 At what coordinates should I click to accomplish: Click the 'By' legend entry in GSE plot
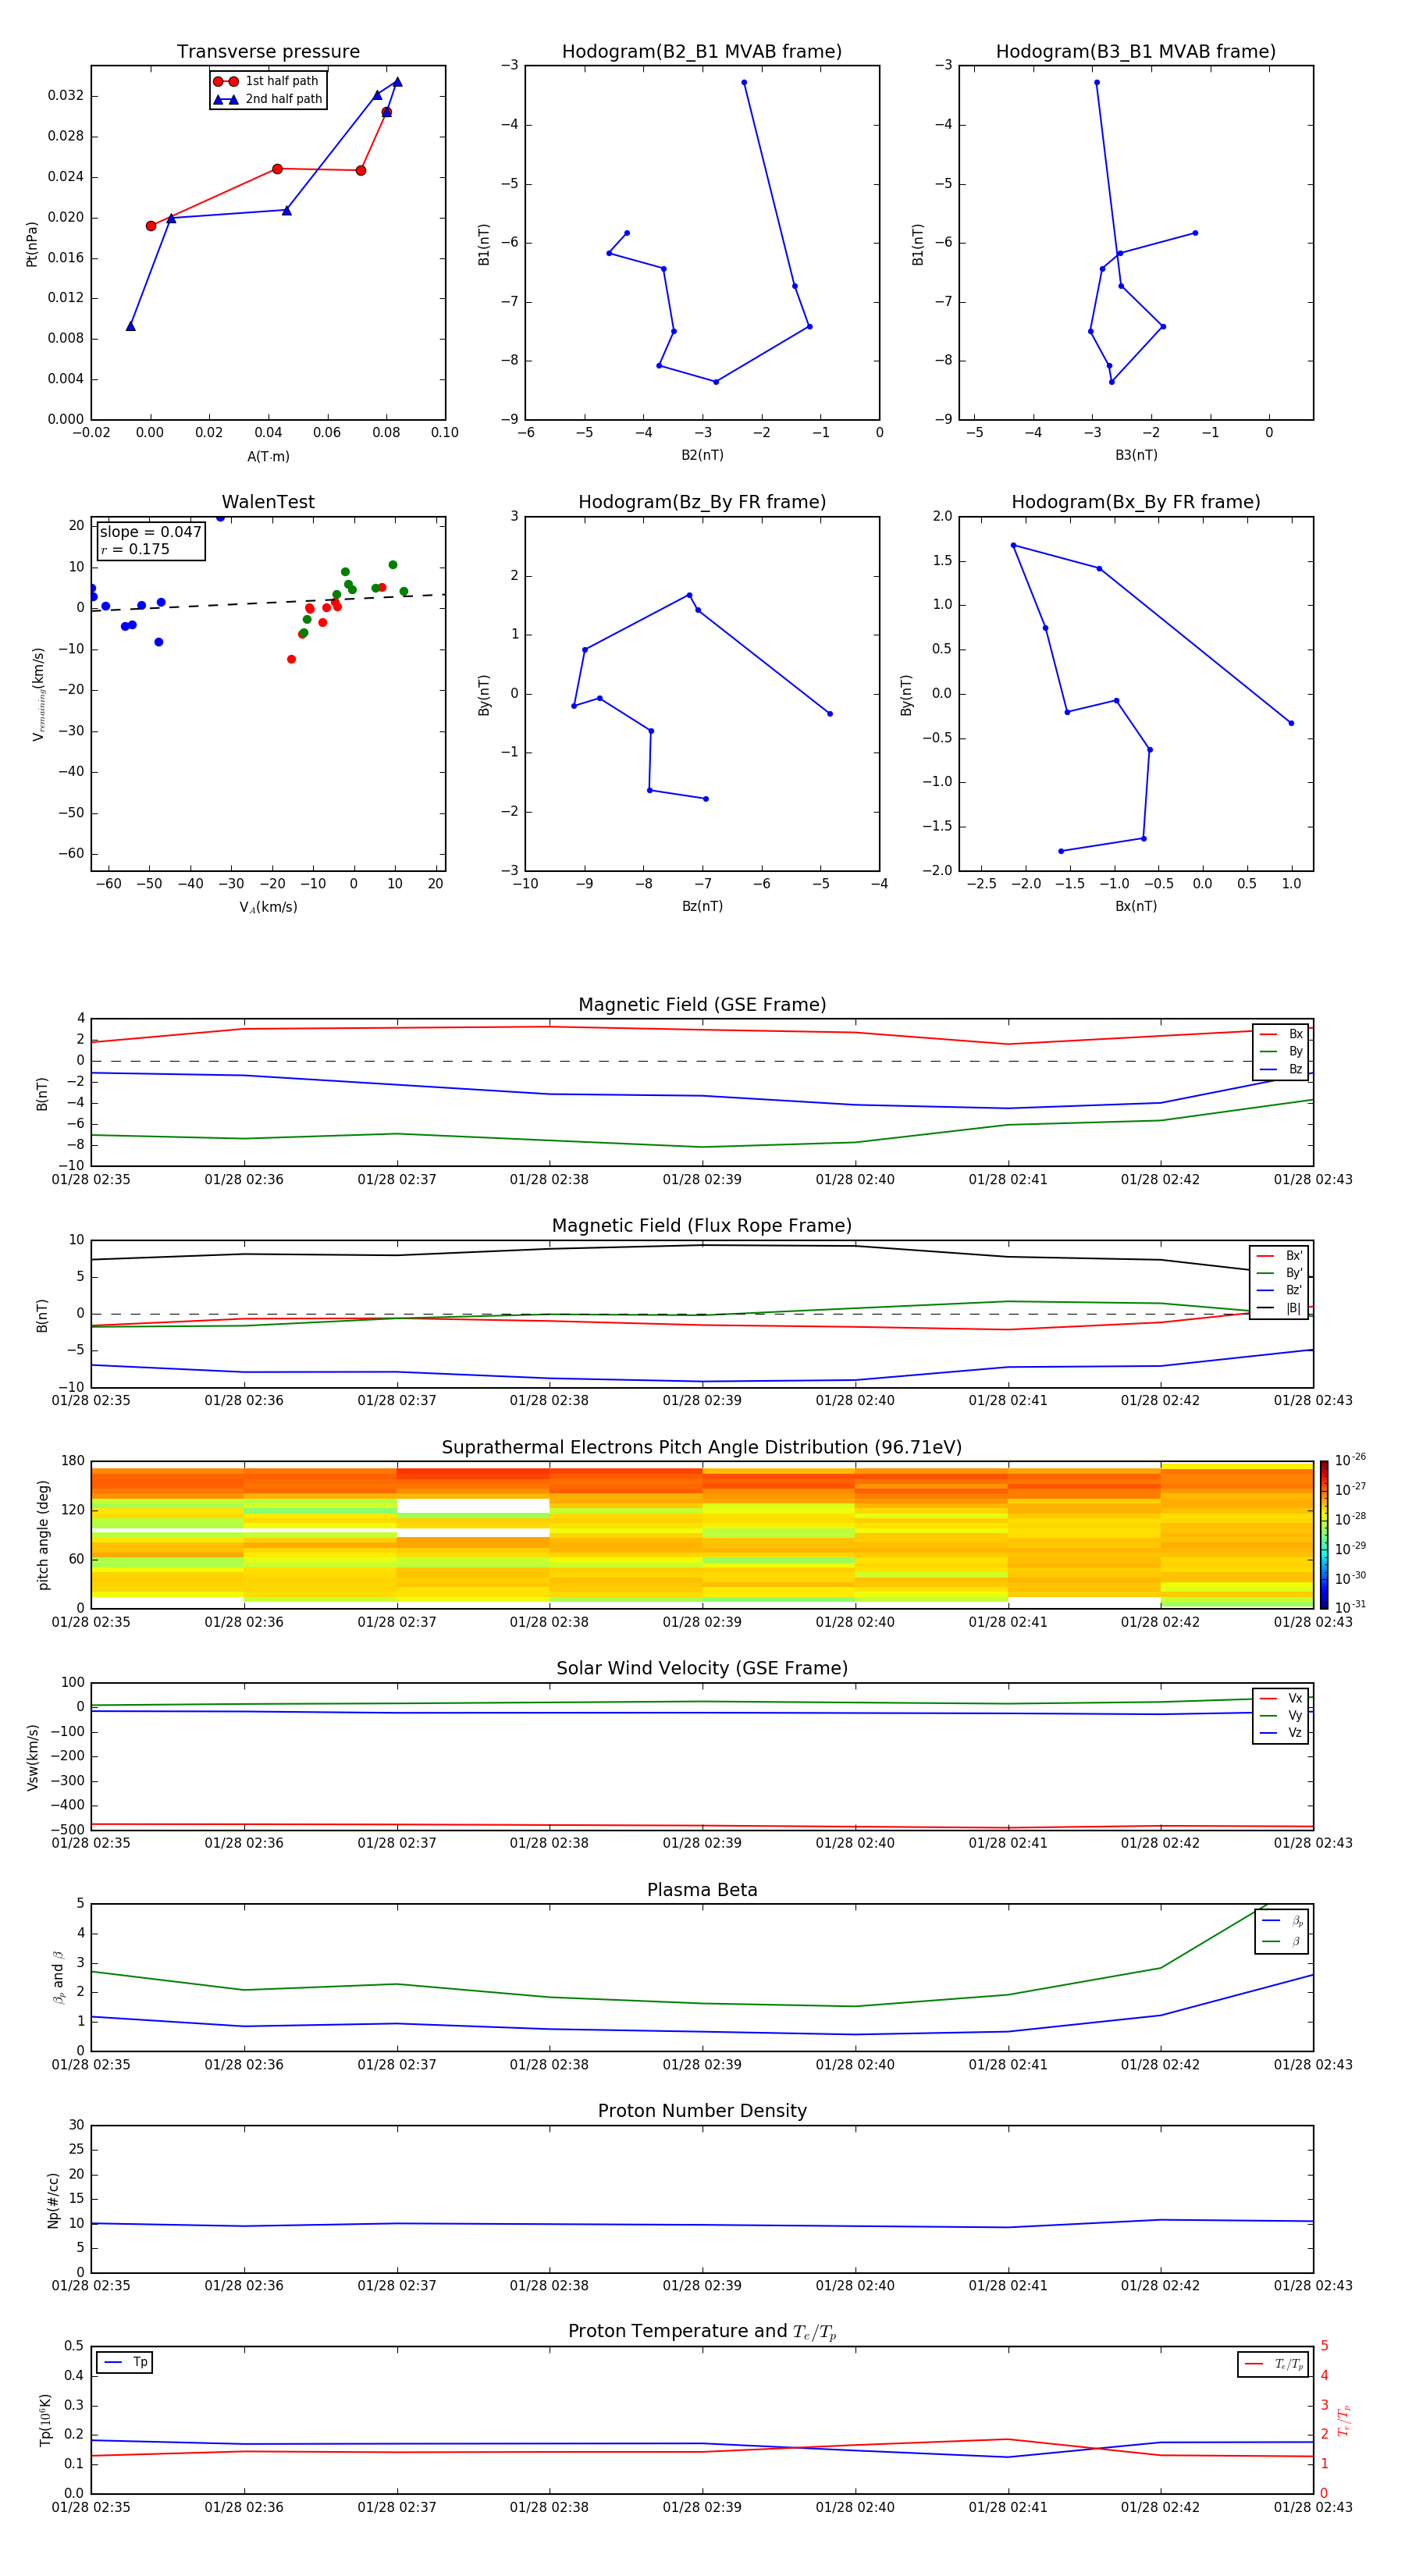click(1281, 1051)
